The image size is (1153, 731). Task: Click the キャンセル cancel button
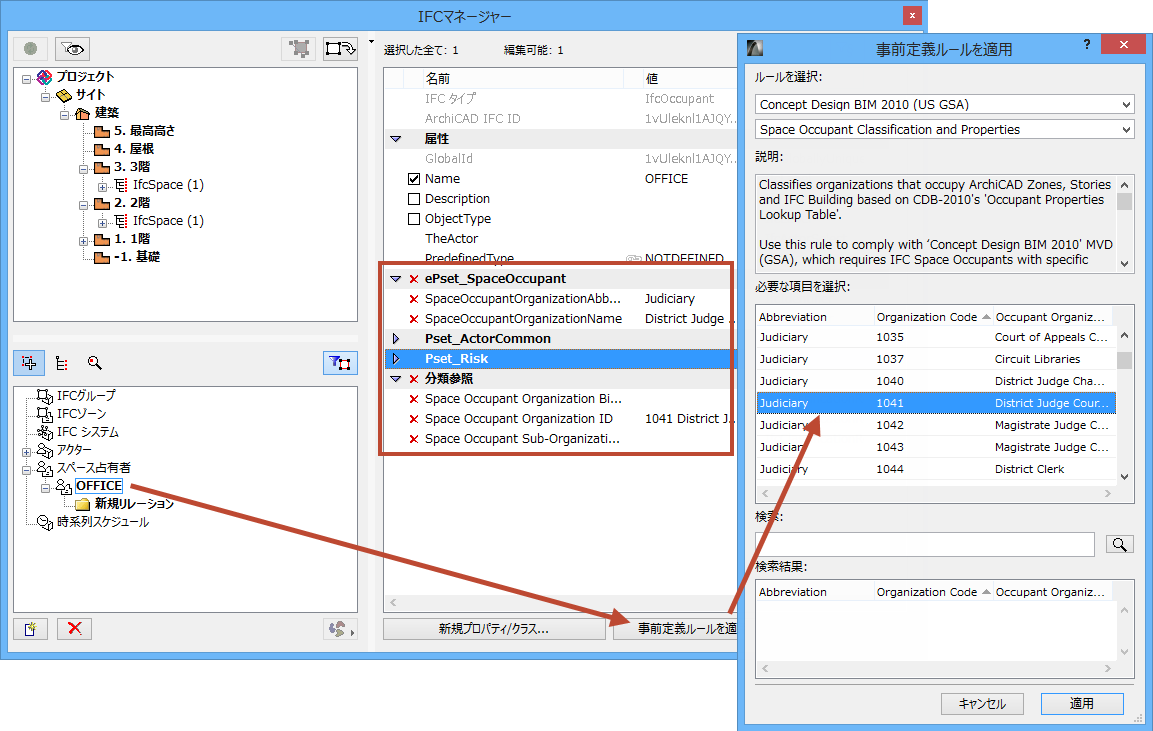(982, 704)
